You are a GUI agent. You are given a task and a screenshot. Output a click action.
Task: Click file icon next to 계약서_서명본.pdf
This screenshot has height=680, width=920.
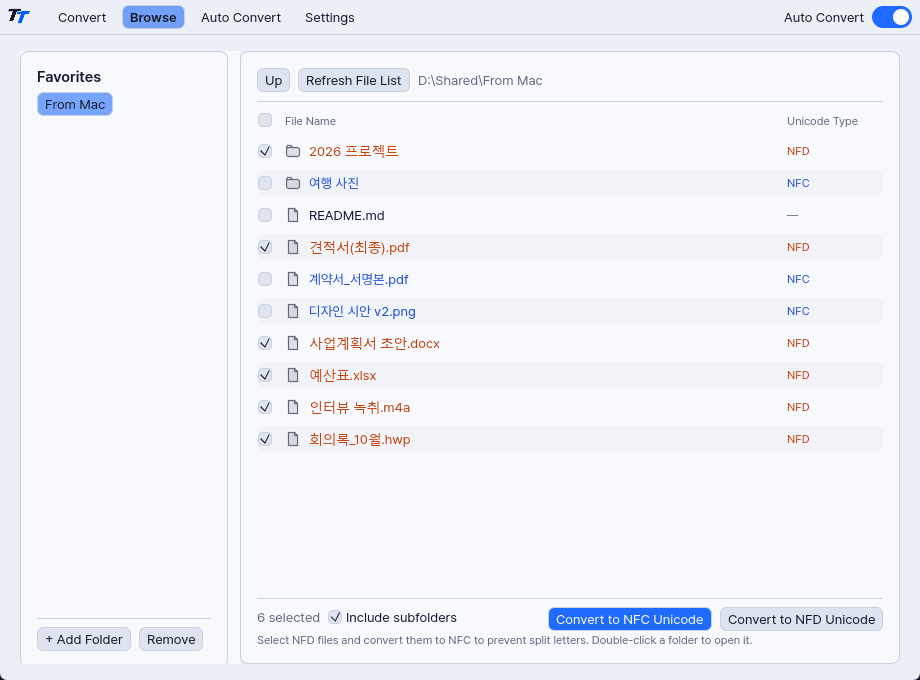pos(293,279)
